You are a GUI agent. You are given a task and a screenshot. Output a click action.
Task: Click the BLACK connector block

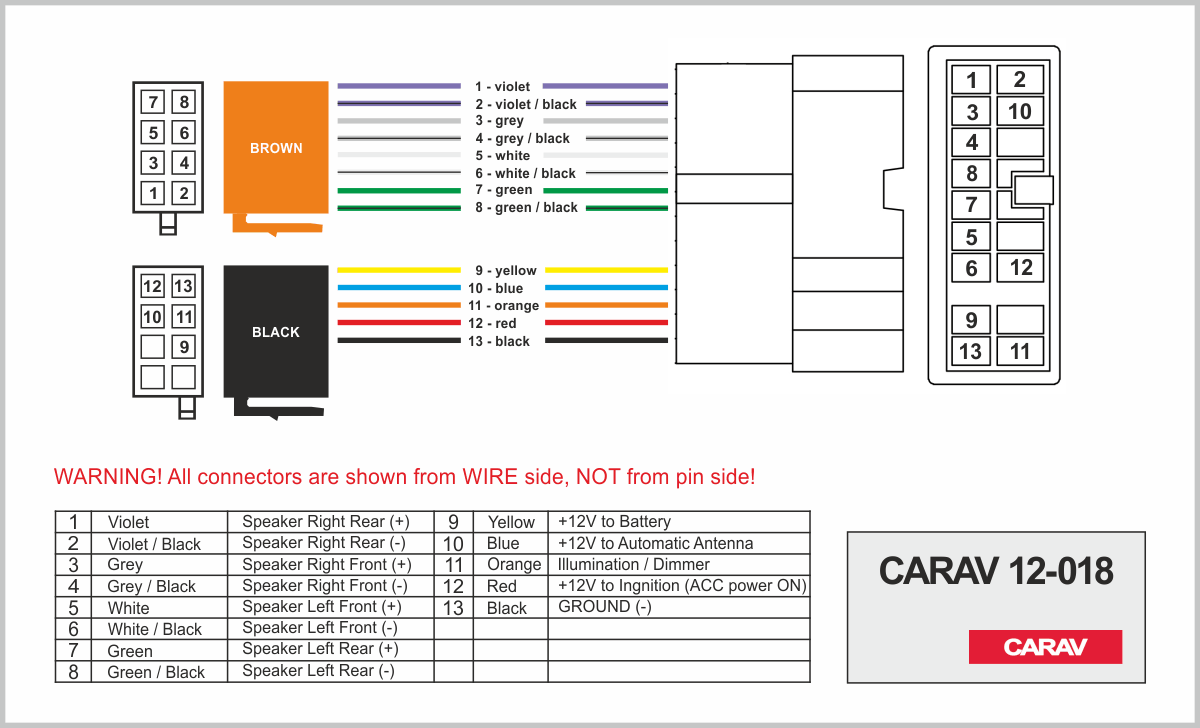click(x=276, y=331)
